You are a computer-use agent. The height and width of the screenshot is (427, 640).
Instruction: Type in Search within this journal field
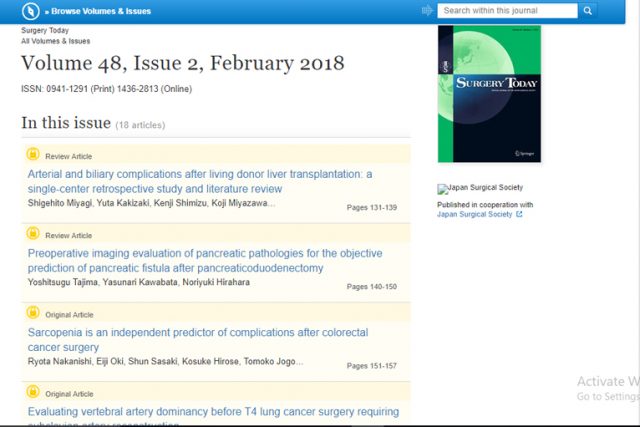[x=508, y=11]
